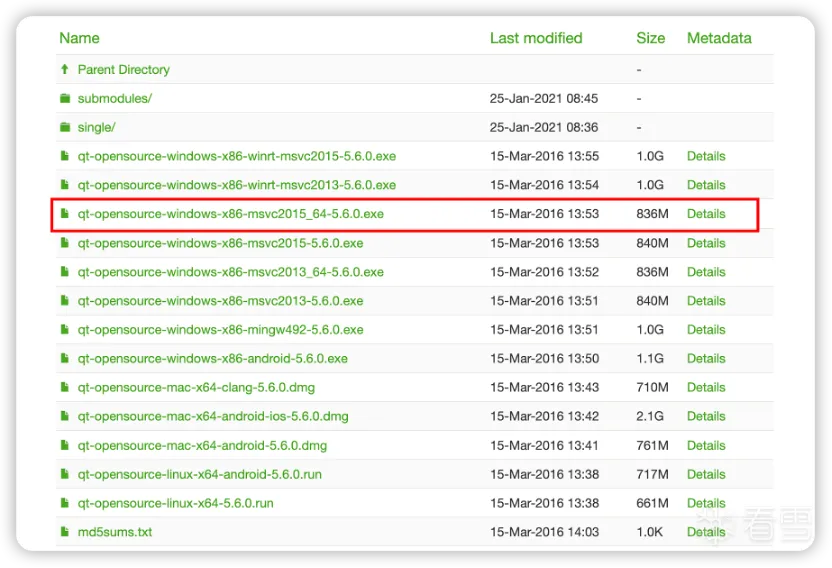This screenshot has width=832, height=568.
Task: Open Details for winrt-msvc2013-5.6.0.exe
Action: [x=706, y=185]
